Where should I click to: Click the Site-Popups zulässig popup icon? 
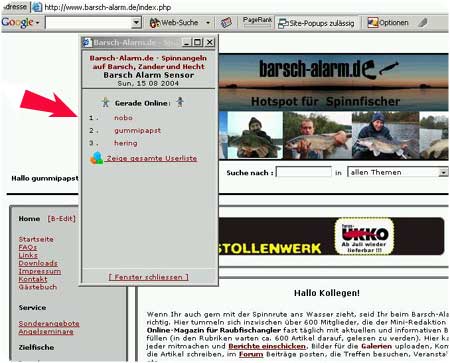[283, 23]
